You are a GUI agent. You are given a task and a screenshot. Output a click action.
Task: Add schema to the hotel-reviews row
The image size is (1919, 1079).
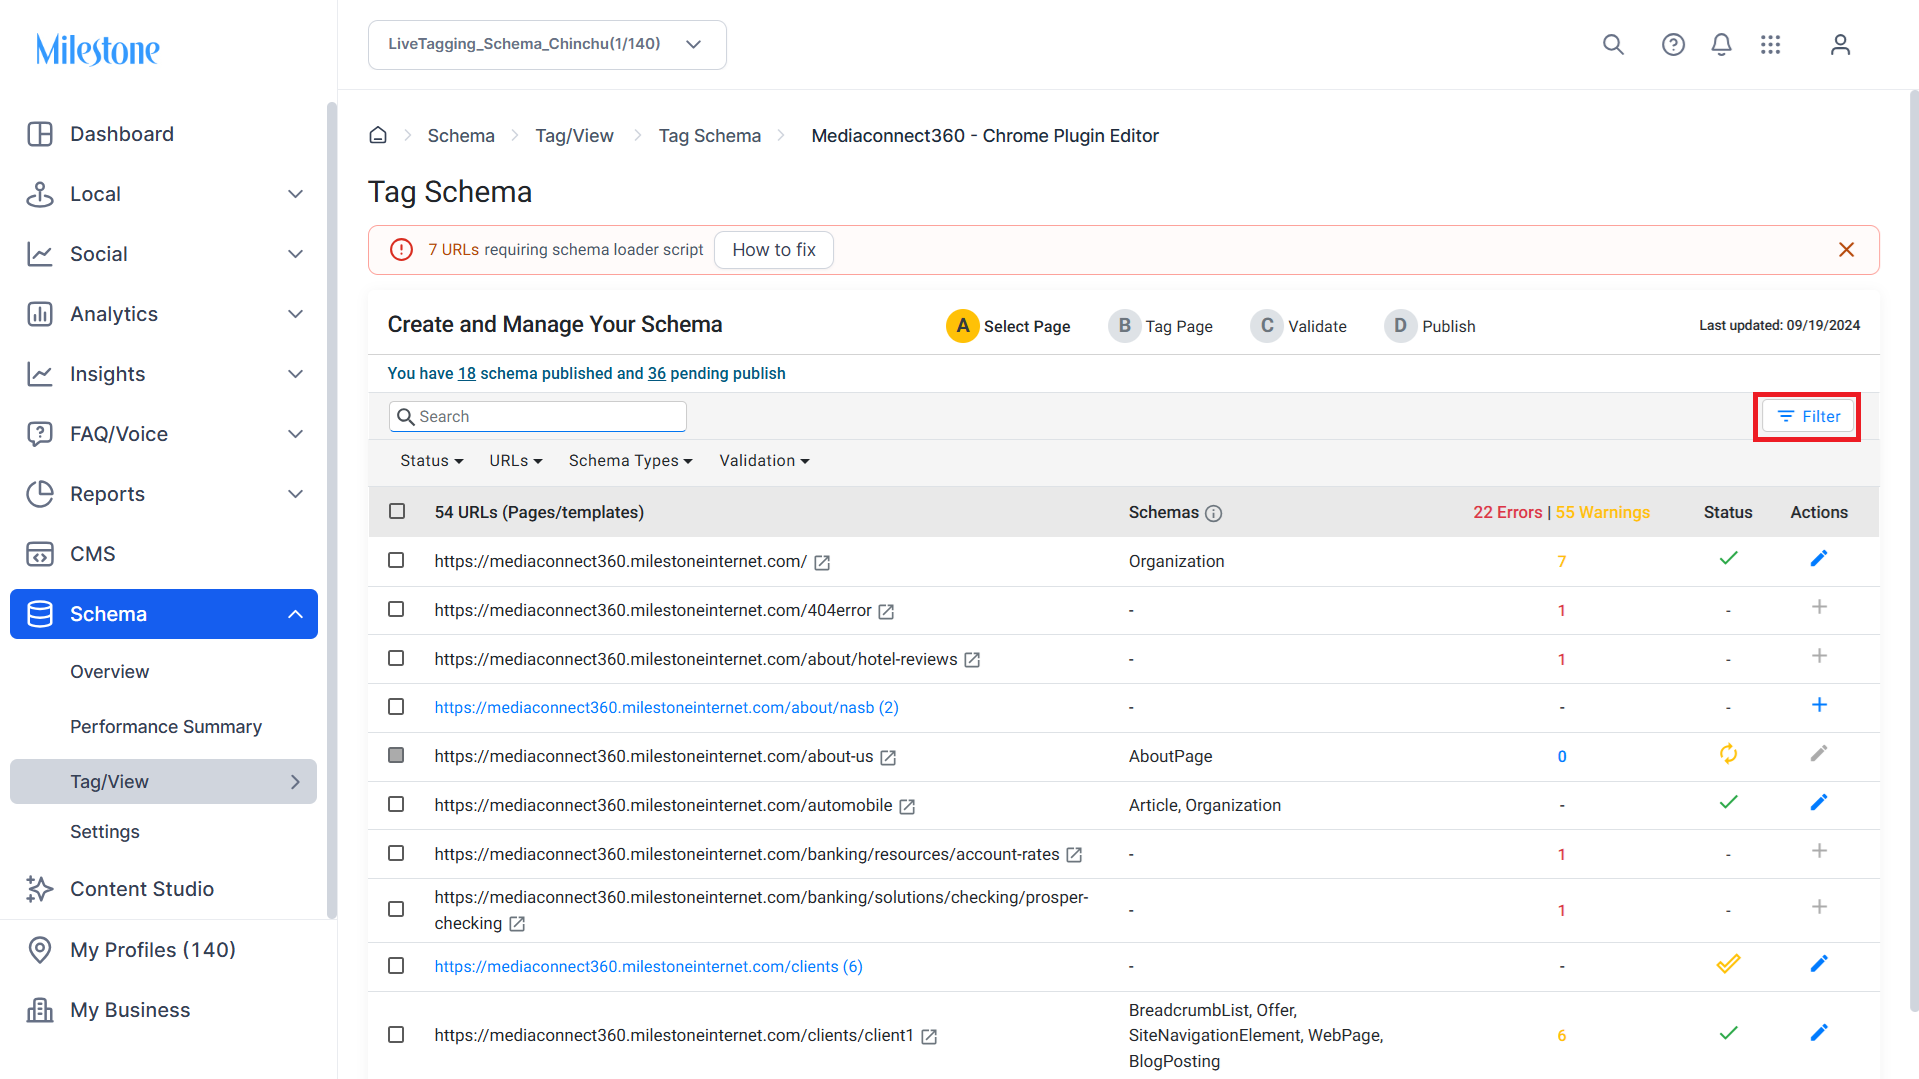[1819, 656]
